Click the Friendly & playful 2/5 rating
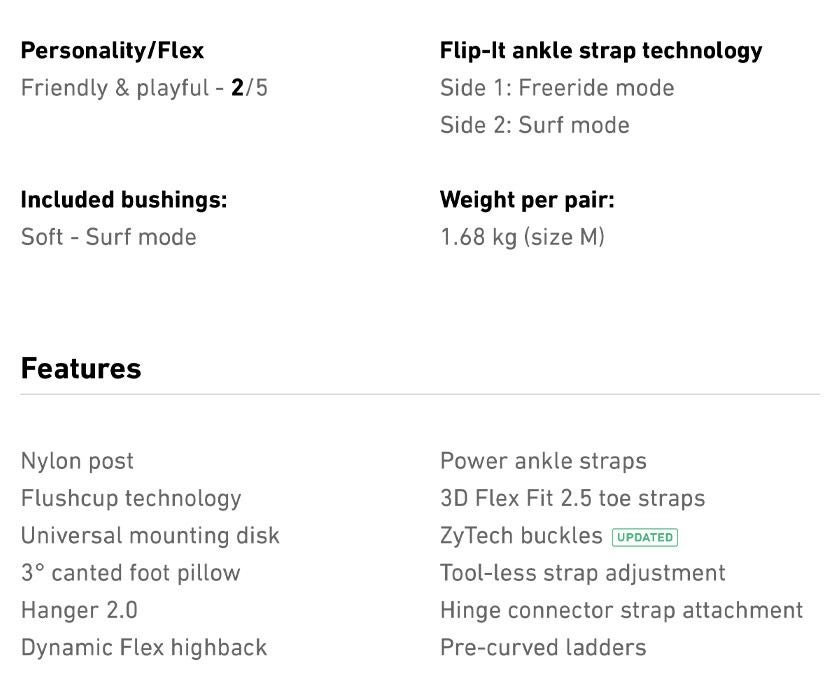 pyautogui.click(x=144, y=88)
